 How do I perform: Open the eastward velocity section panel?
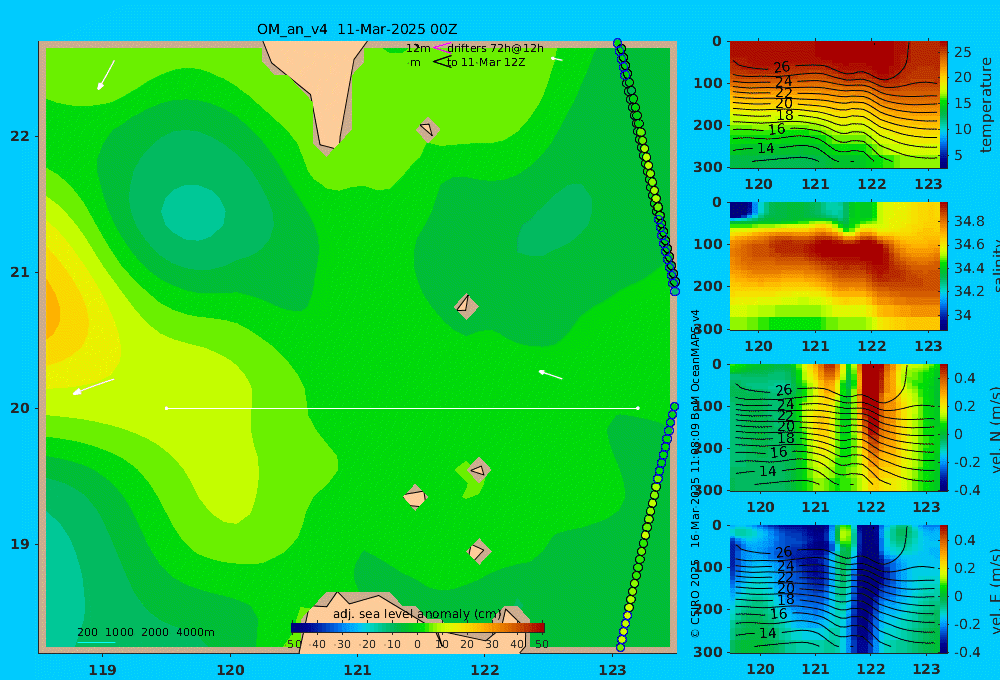point(834,589)
